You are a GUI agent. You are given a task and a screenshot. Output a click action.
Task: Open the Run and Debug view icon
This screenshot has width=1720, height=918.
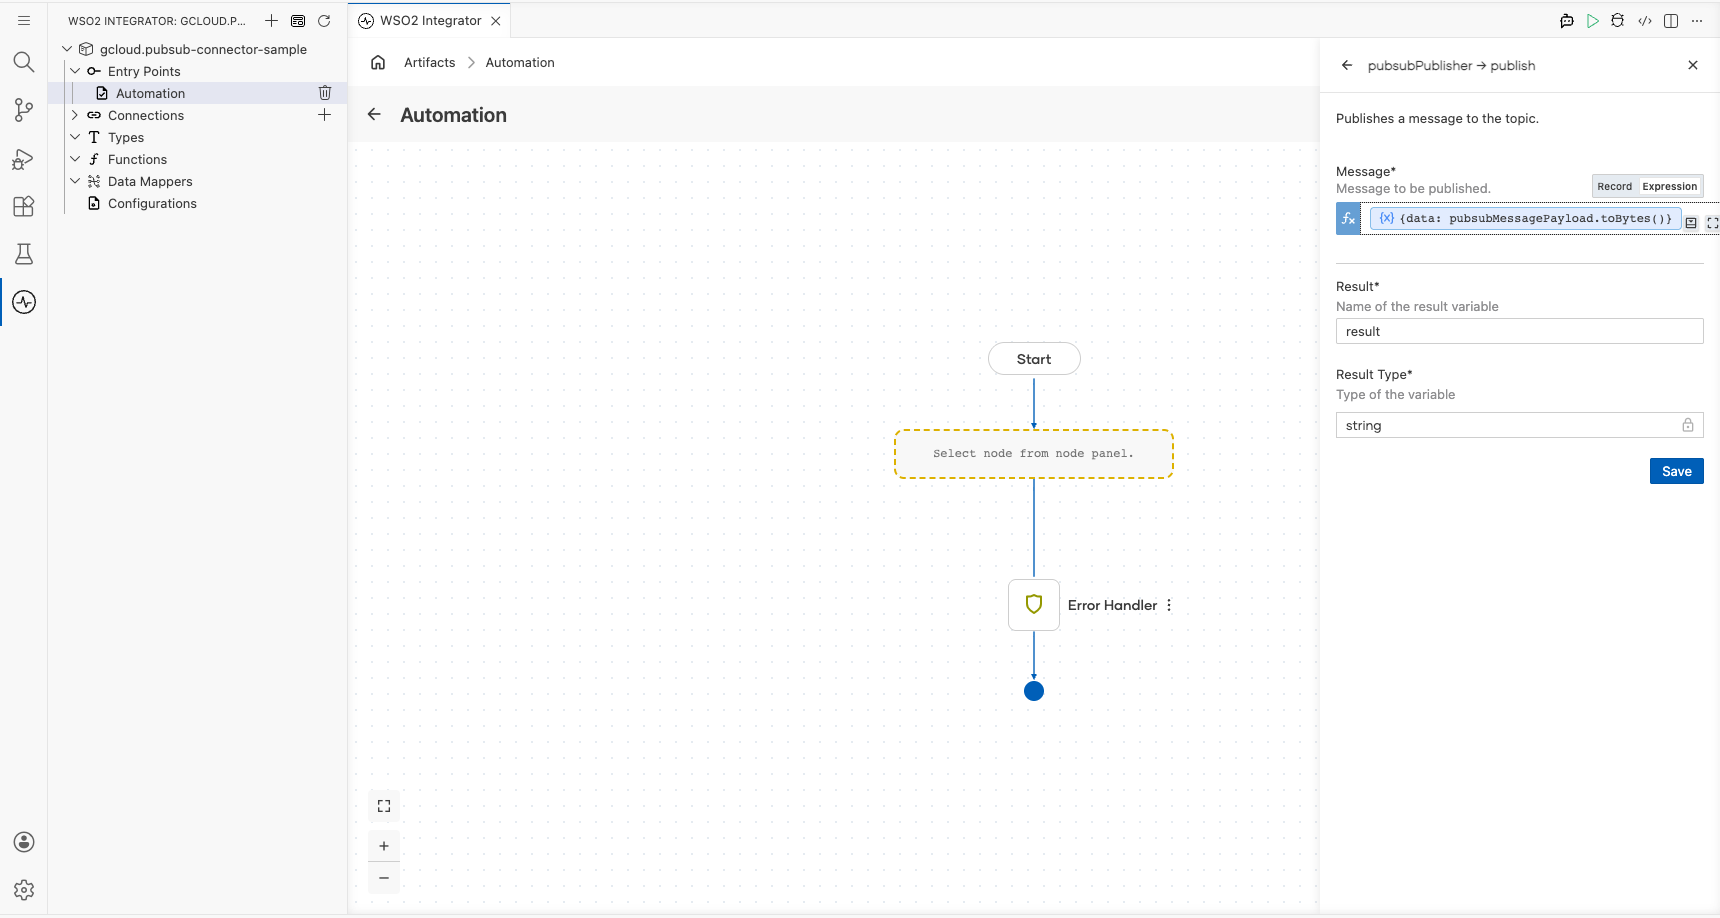click(24, 158)
